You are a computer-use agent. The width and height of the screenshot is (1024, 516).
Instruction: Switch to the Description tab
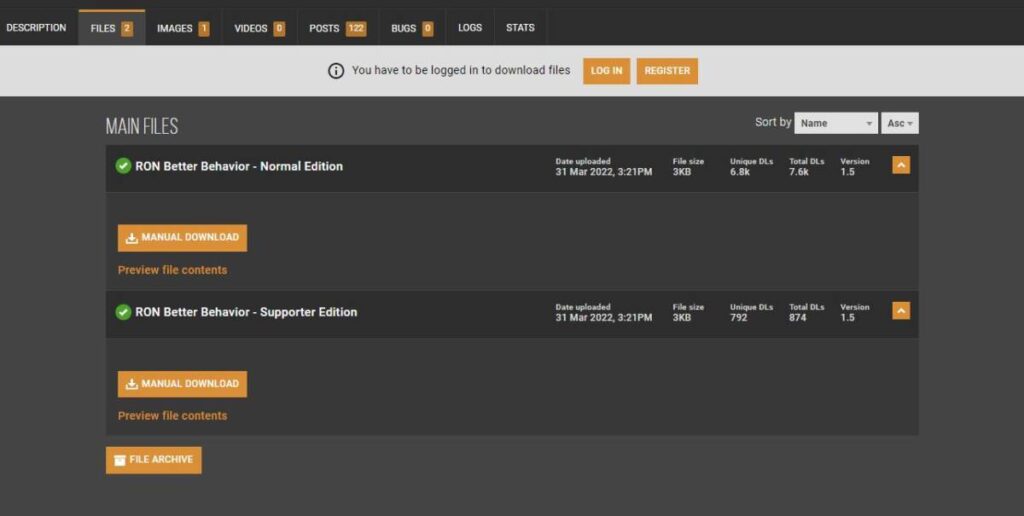coord(36,28)
